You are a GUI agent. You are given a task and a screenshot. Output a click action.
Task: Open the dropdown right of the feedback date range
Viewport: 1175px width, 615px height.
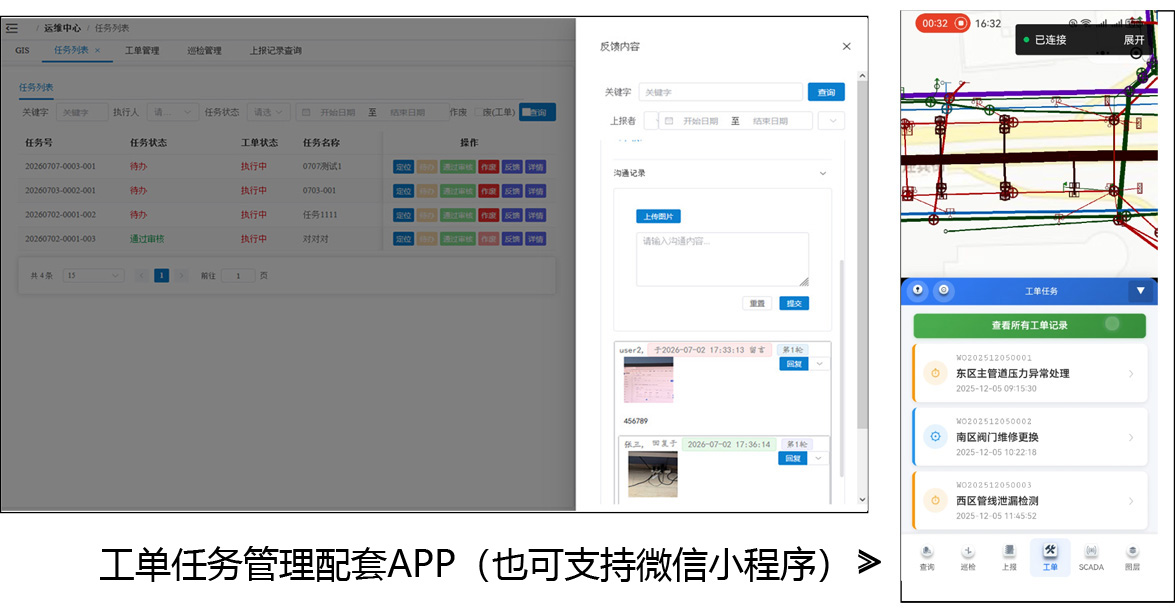[832, 121]
